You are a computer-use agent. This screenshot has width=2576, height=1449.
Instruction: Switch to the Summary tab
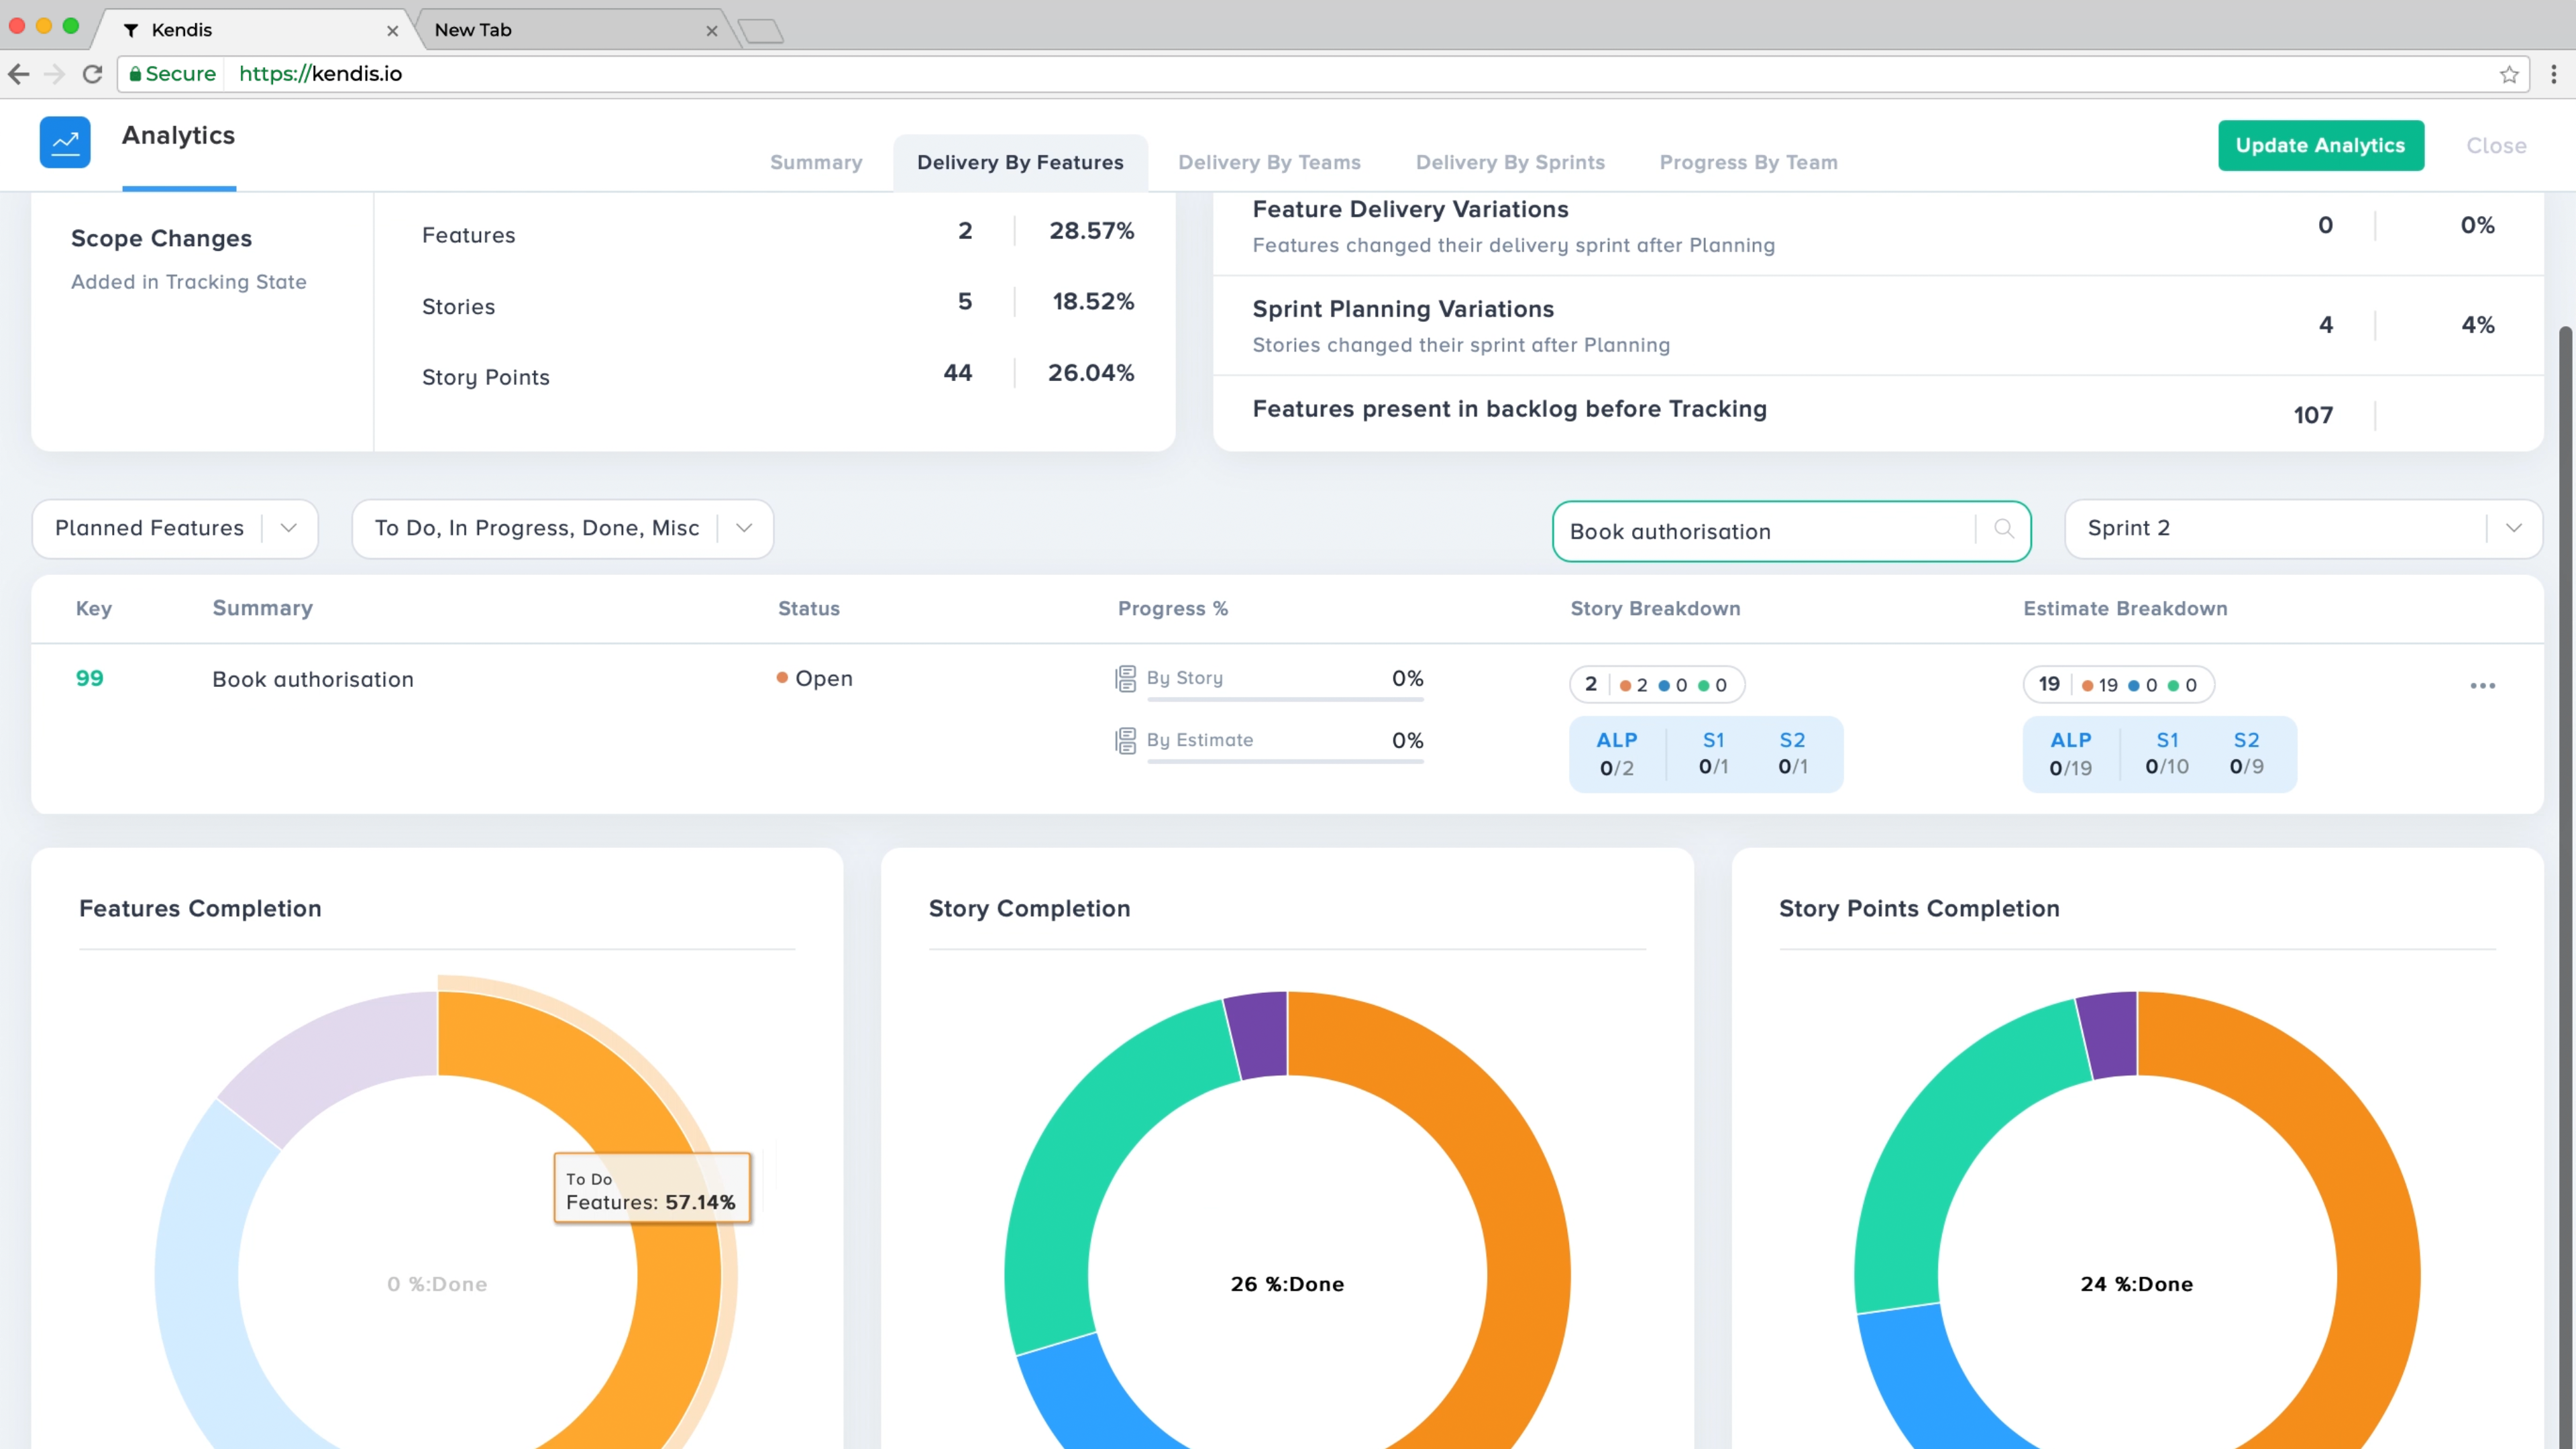(815, 162)
